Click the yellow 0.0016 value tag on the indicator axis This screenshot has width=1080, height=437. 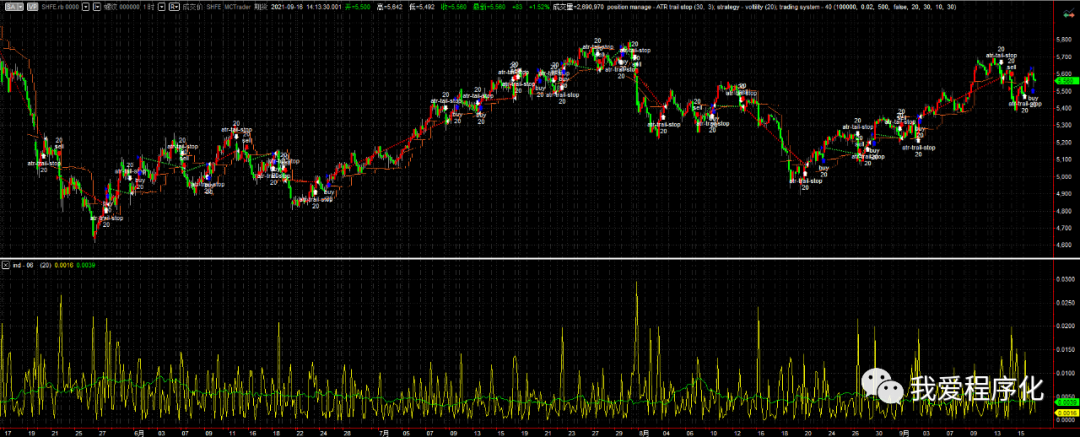1066,411
